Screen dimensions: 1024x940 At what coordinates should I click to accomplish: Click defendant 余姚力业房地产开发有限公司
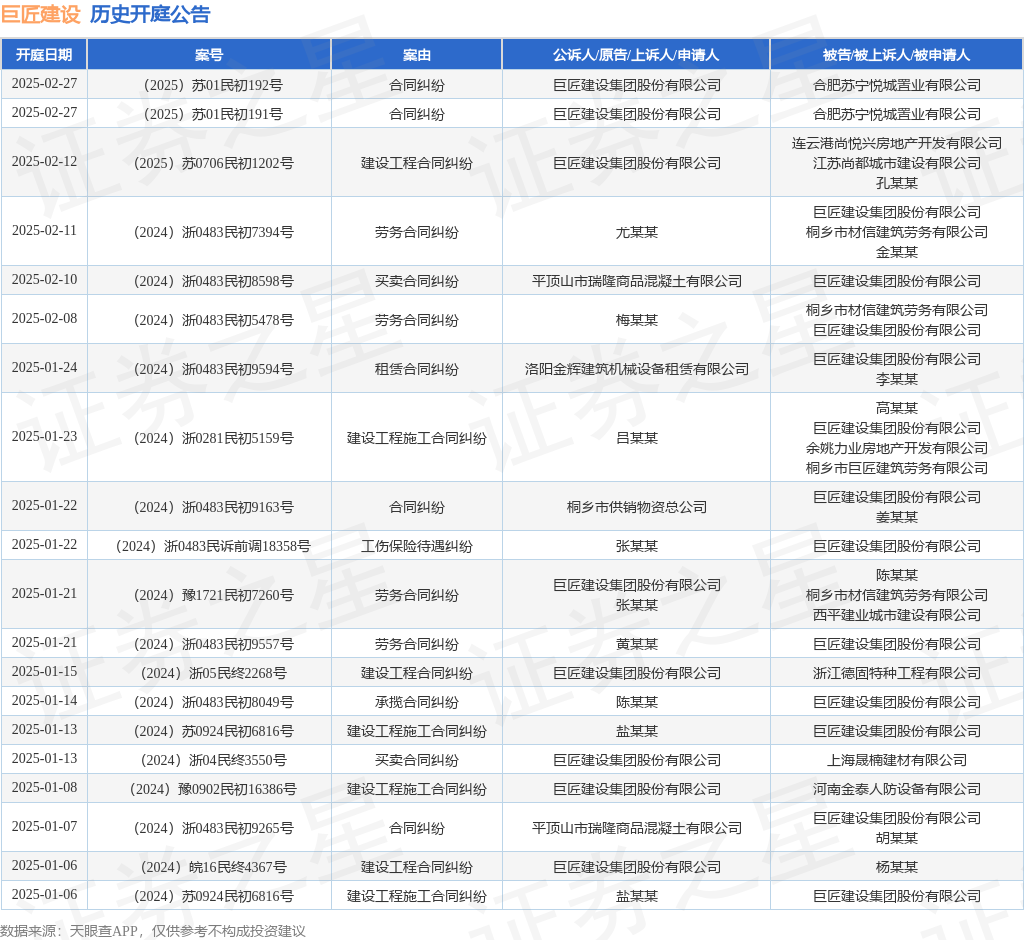click(x=897, y=448)
